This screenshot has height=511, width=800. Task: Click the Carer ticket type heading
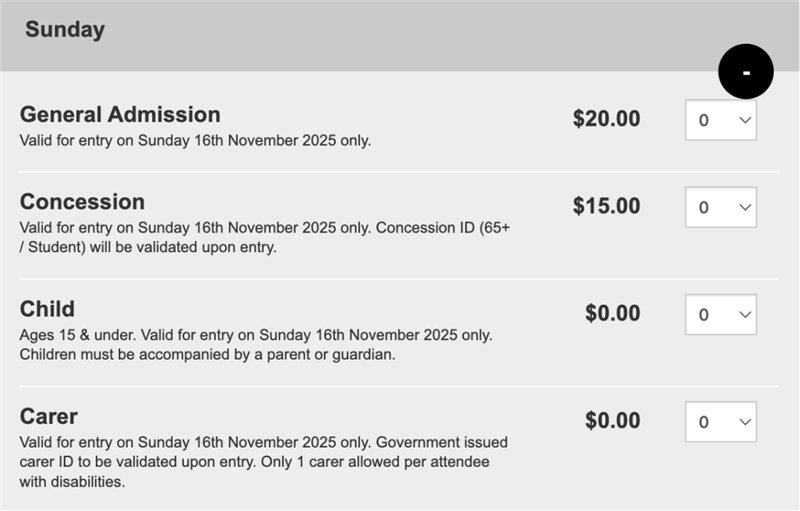(49, 416)
